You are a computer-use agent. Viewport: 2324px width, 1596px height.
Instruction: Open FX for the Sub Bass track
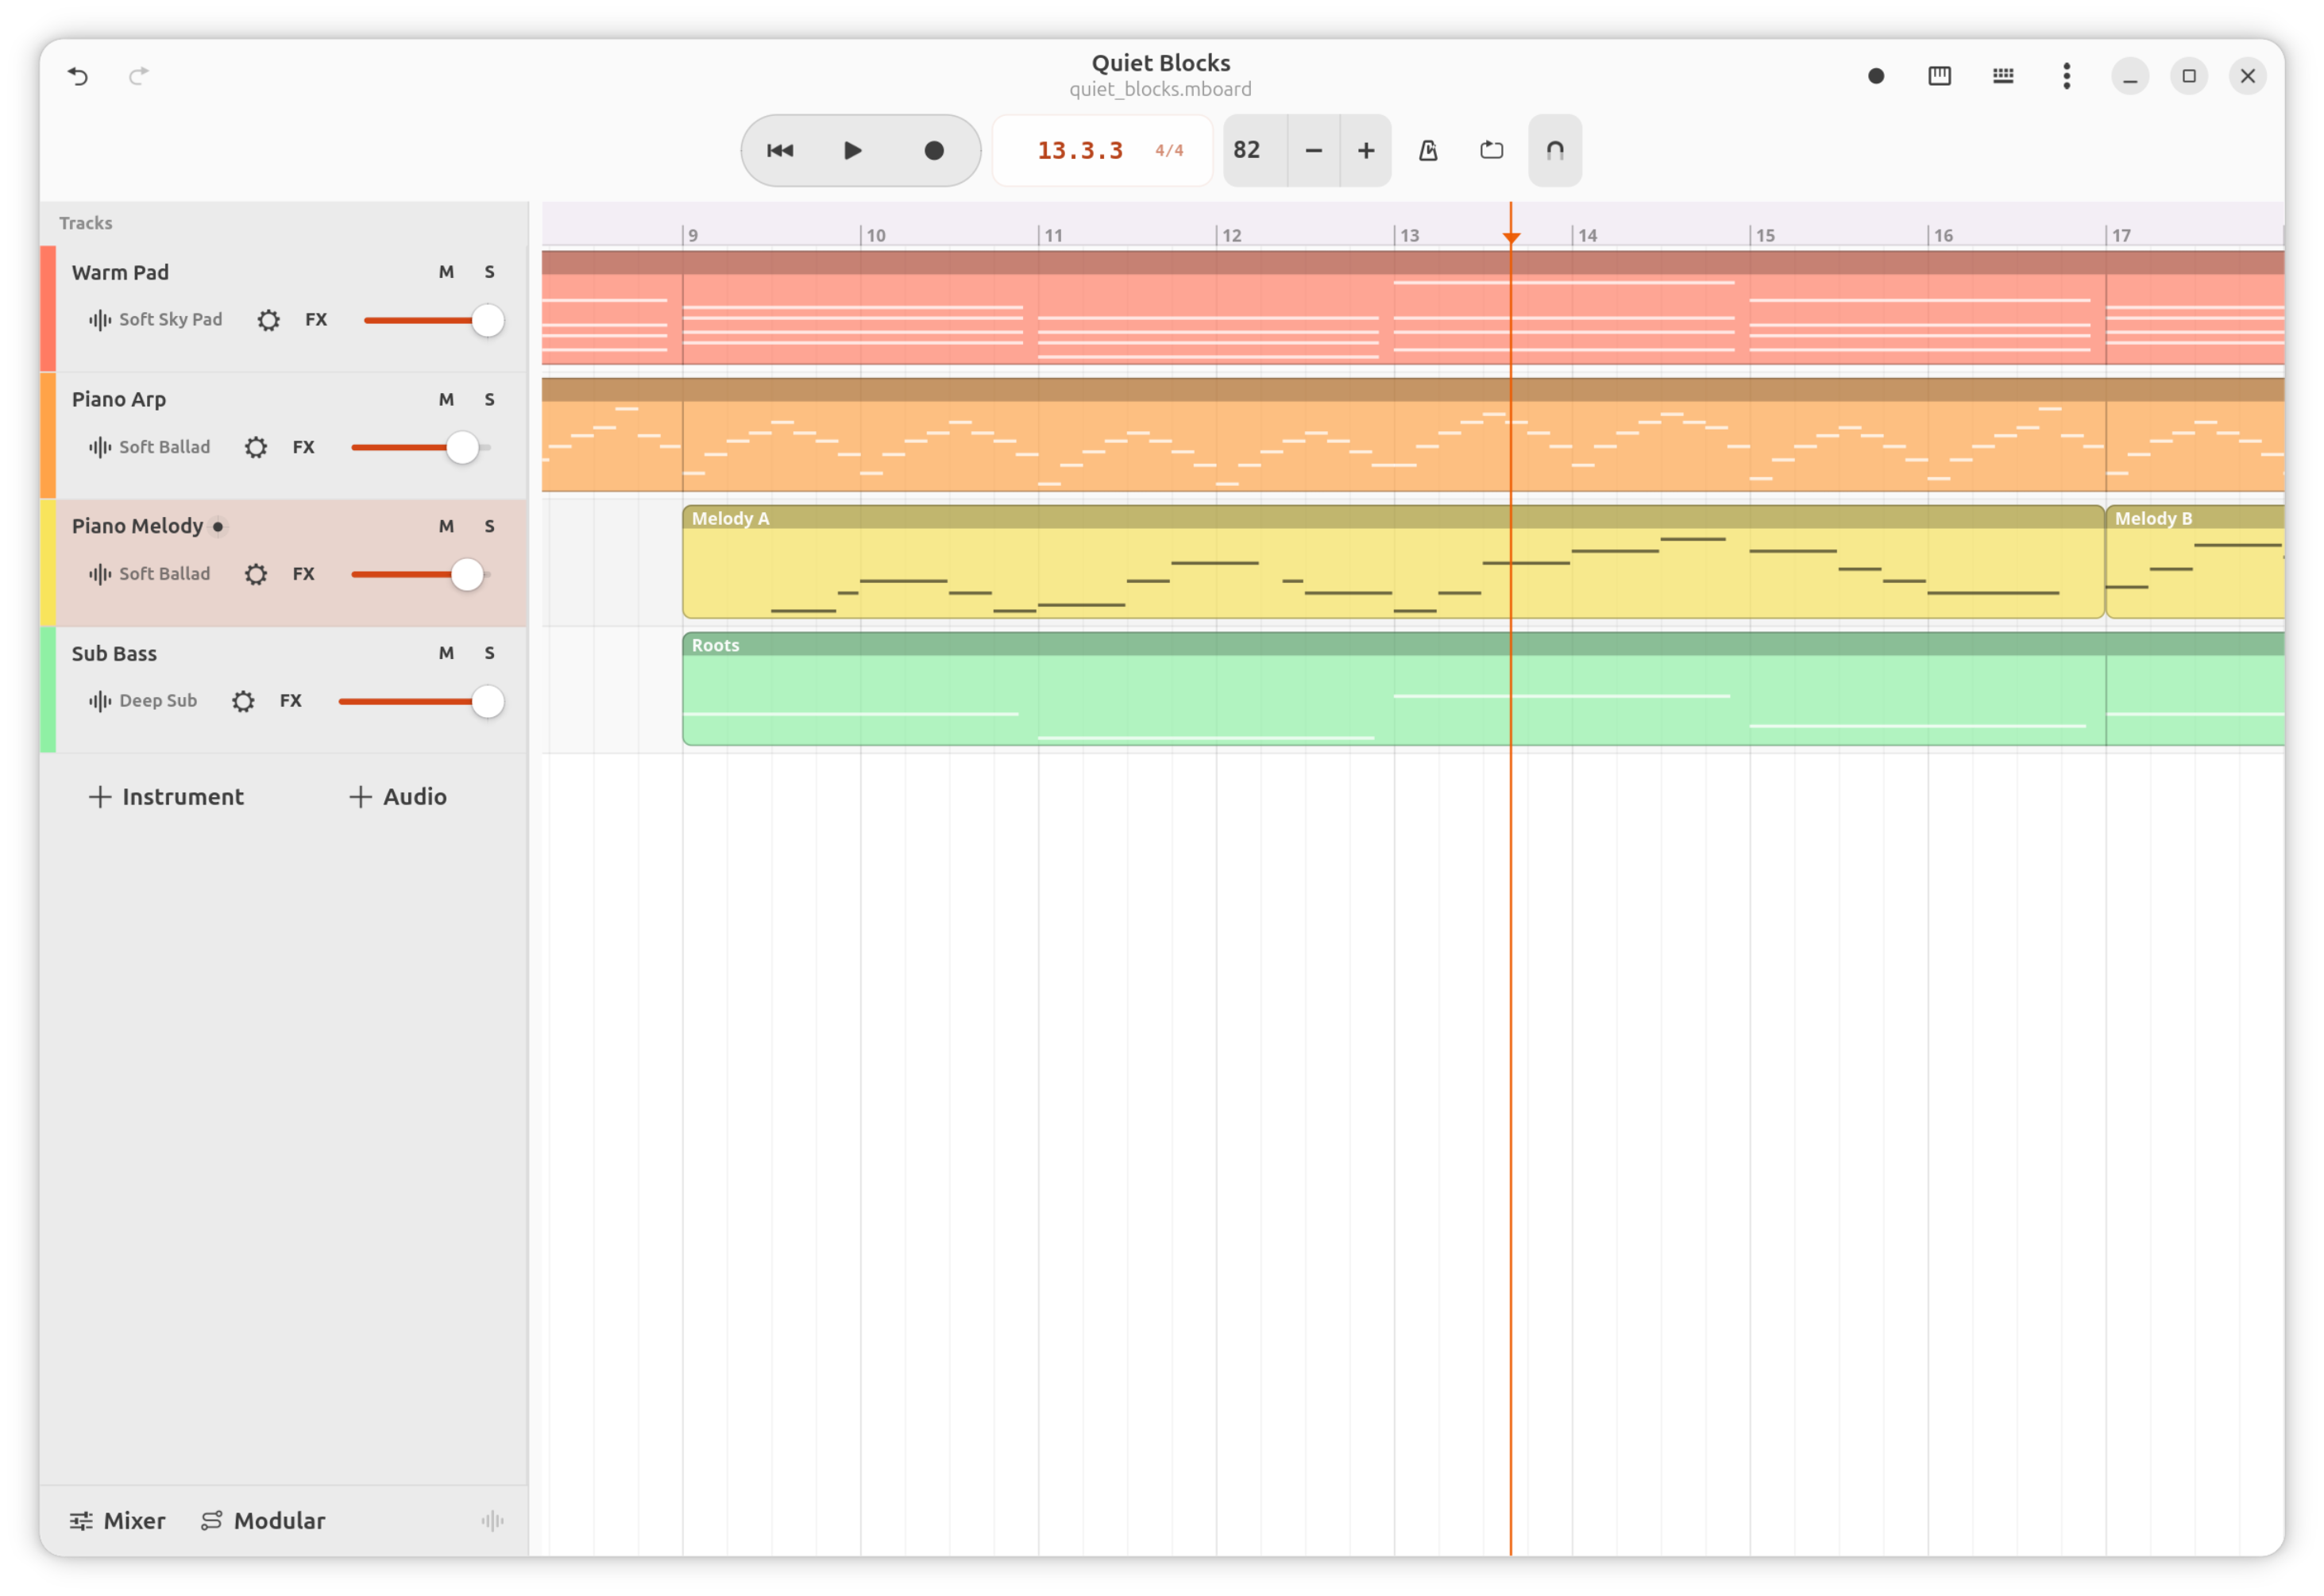click(290, 701)
